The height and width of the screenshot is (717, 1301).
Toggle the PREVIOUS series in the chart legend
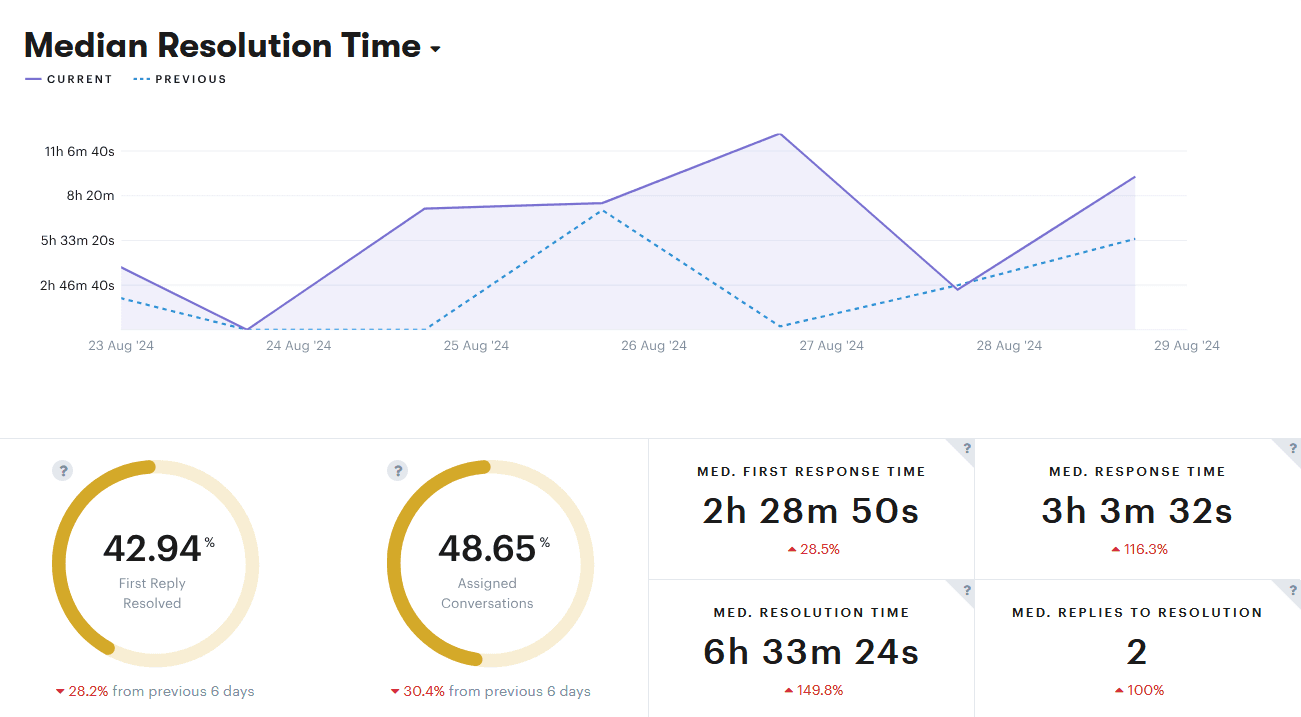(179, 79)
